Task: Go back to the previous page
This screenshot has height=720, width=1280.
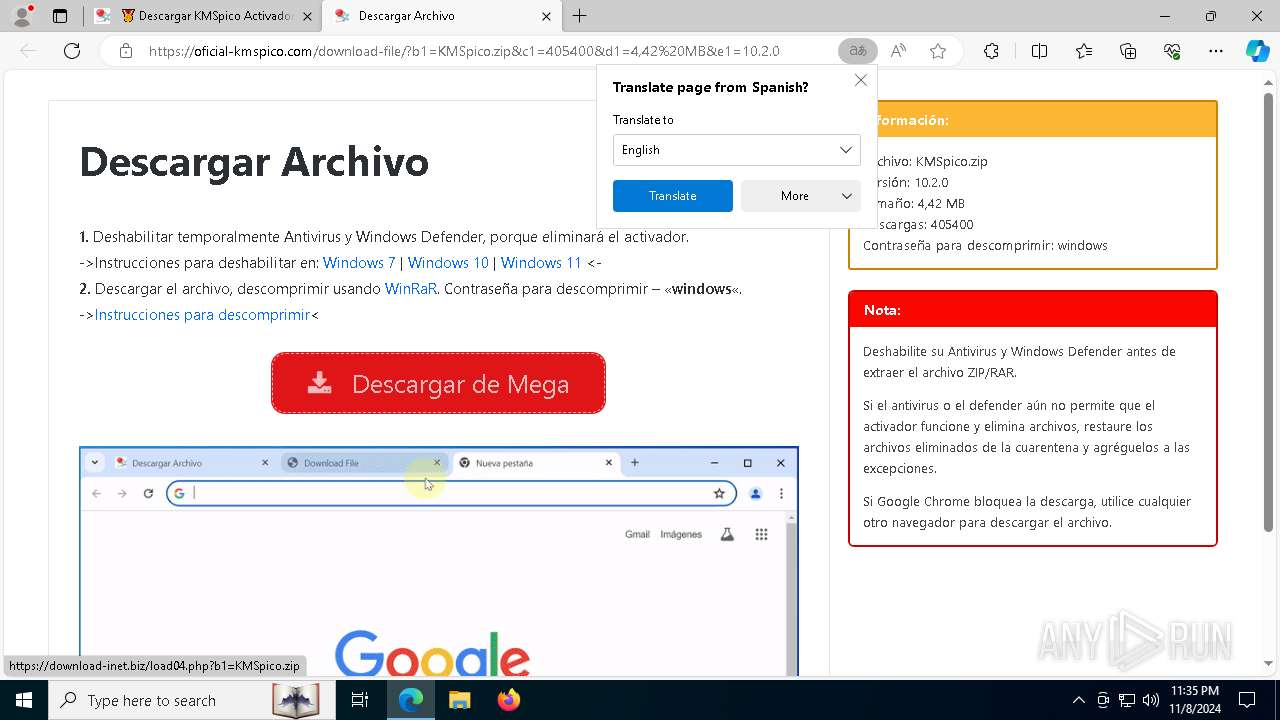Action: (28, 51)
